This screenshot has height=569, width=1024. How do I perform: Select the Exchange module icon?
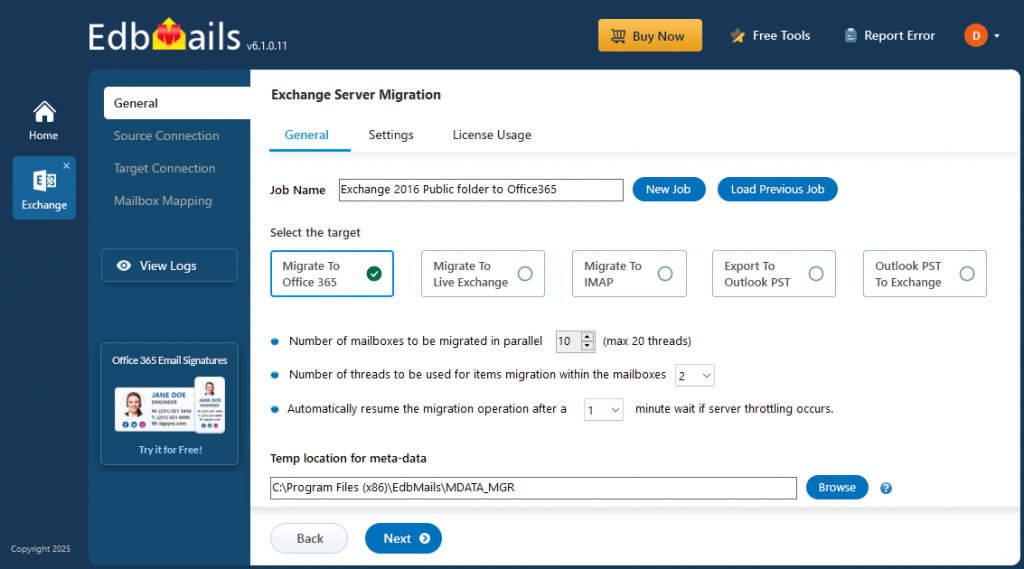pos(44,188)
